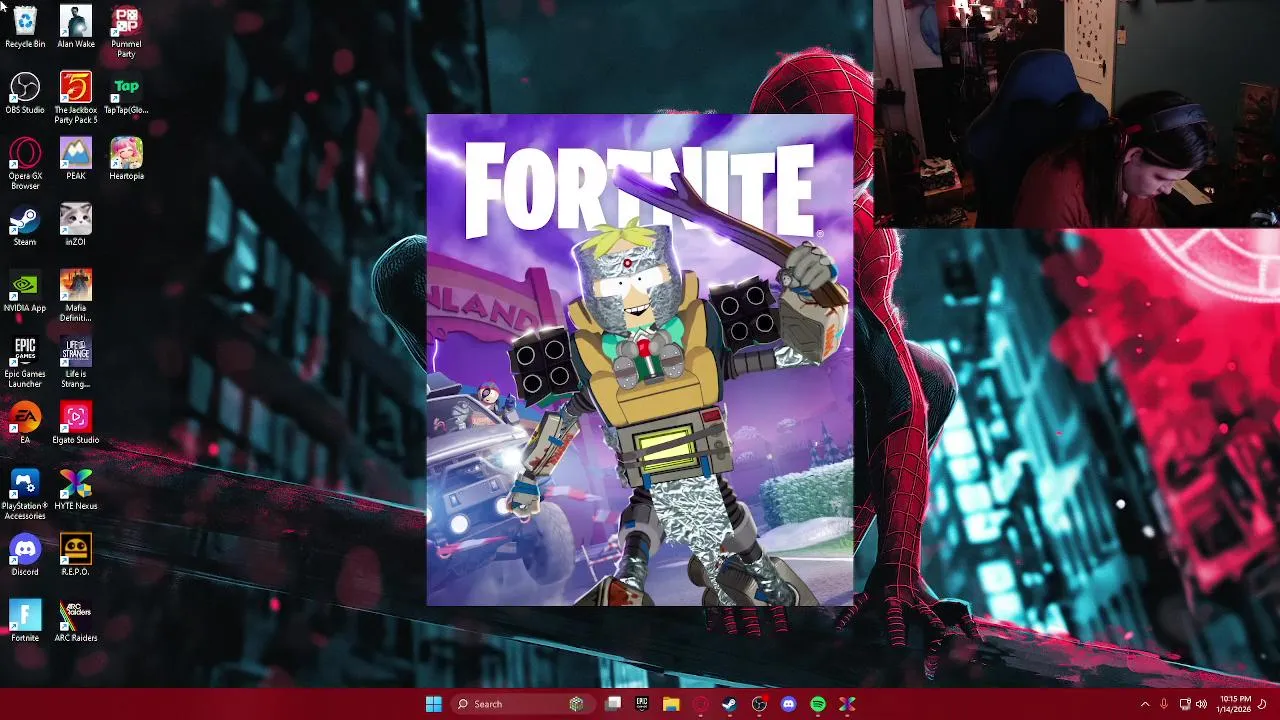
Task: Select the EA desktop icon
Action: point(25,423)
